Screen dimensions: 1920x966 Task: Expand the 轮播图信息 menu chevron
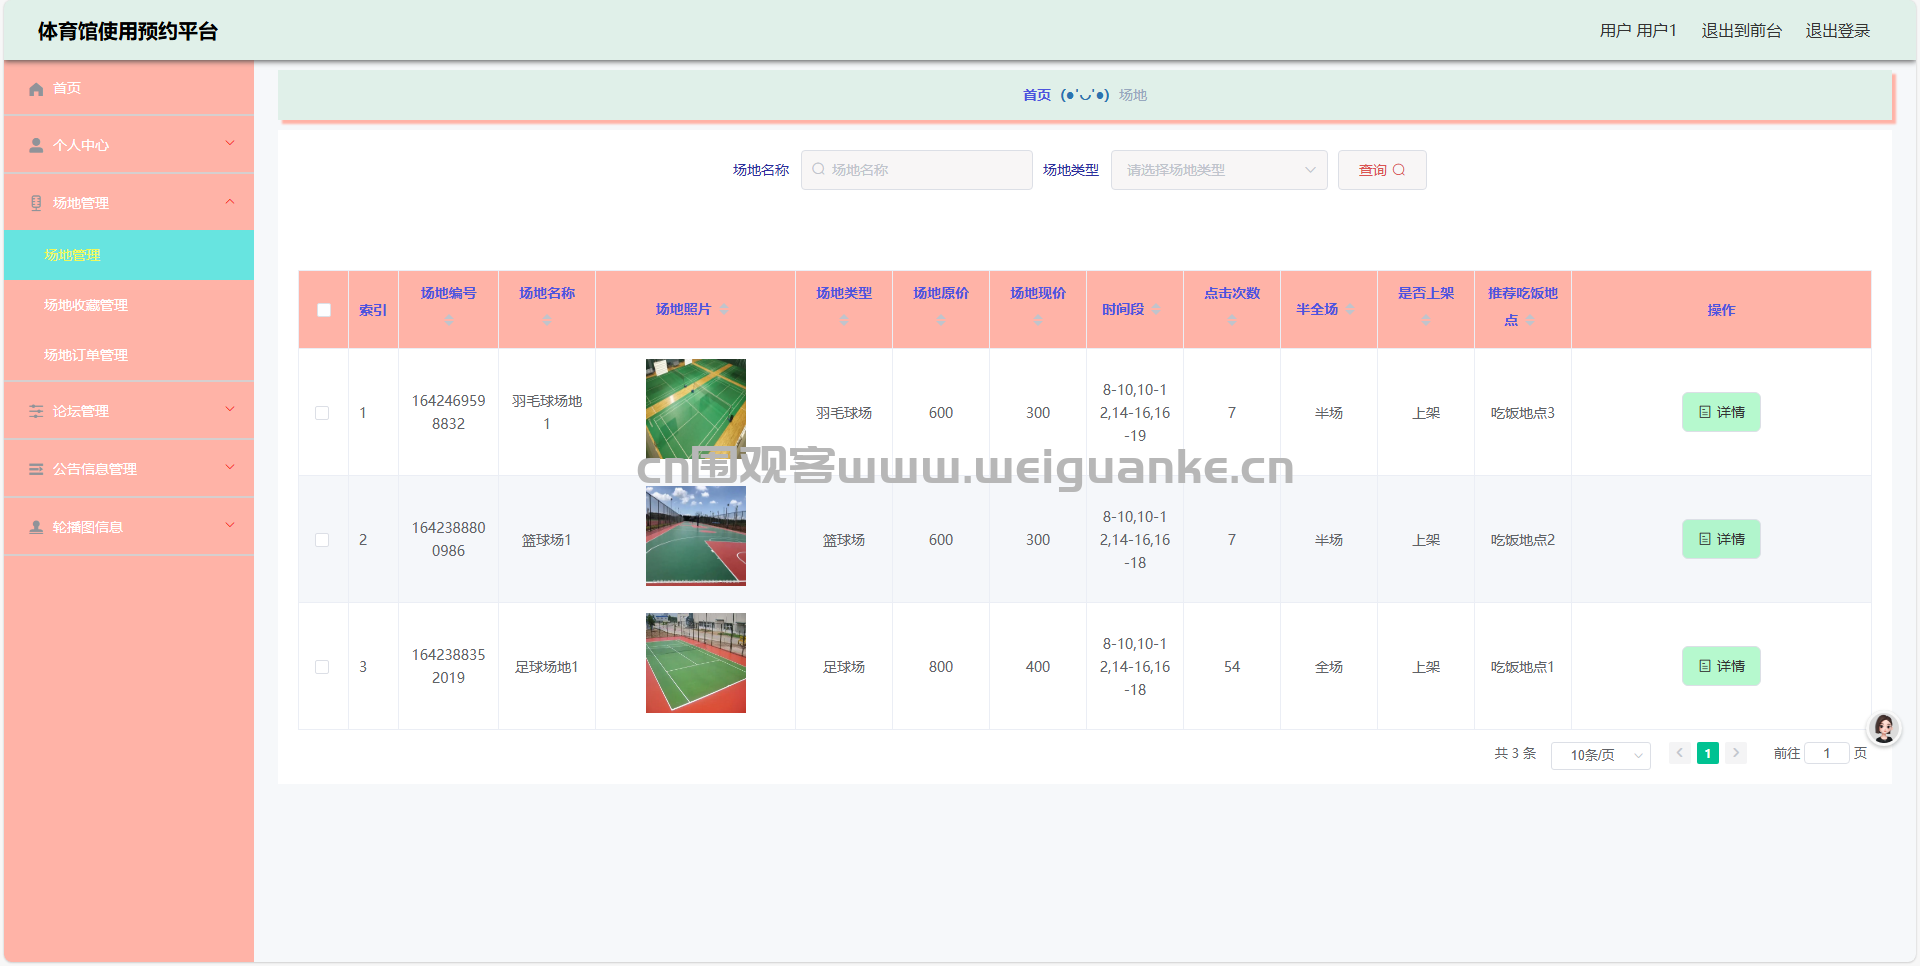[230, 526]
